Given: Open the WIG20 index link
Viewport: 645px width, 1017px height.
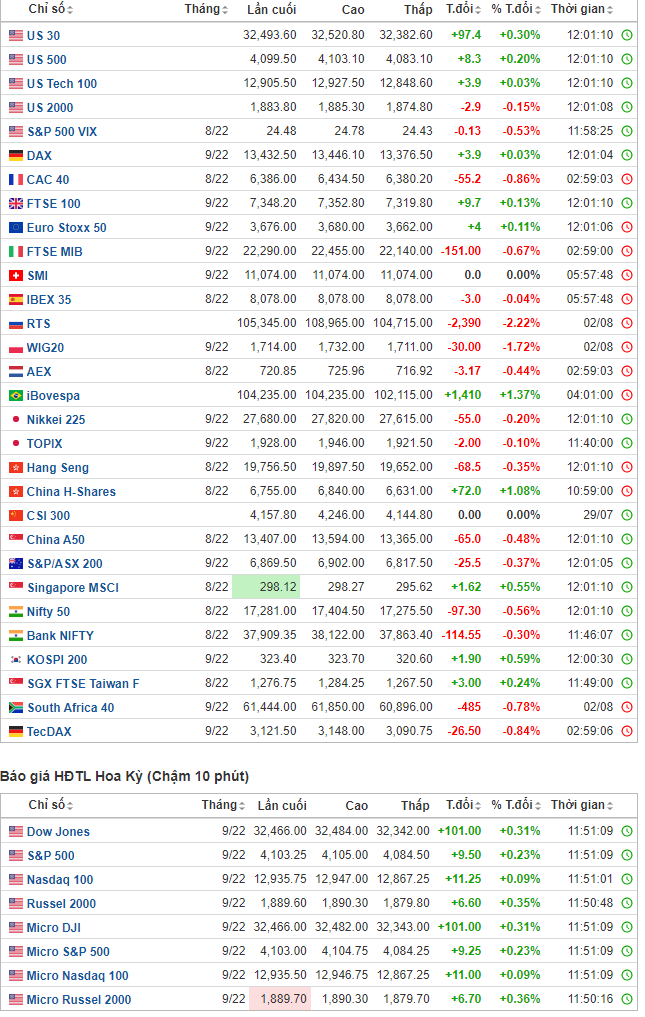Looking at the screenshot, I should tap(45, 348).
